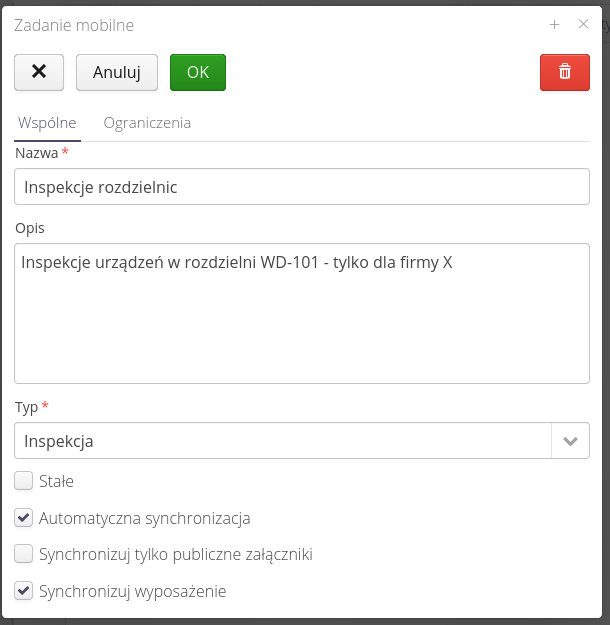The width and height of the screenshot is (610, 625).
Task: Click the black X discard button
Action: [x=39, y=72]
